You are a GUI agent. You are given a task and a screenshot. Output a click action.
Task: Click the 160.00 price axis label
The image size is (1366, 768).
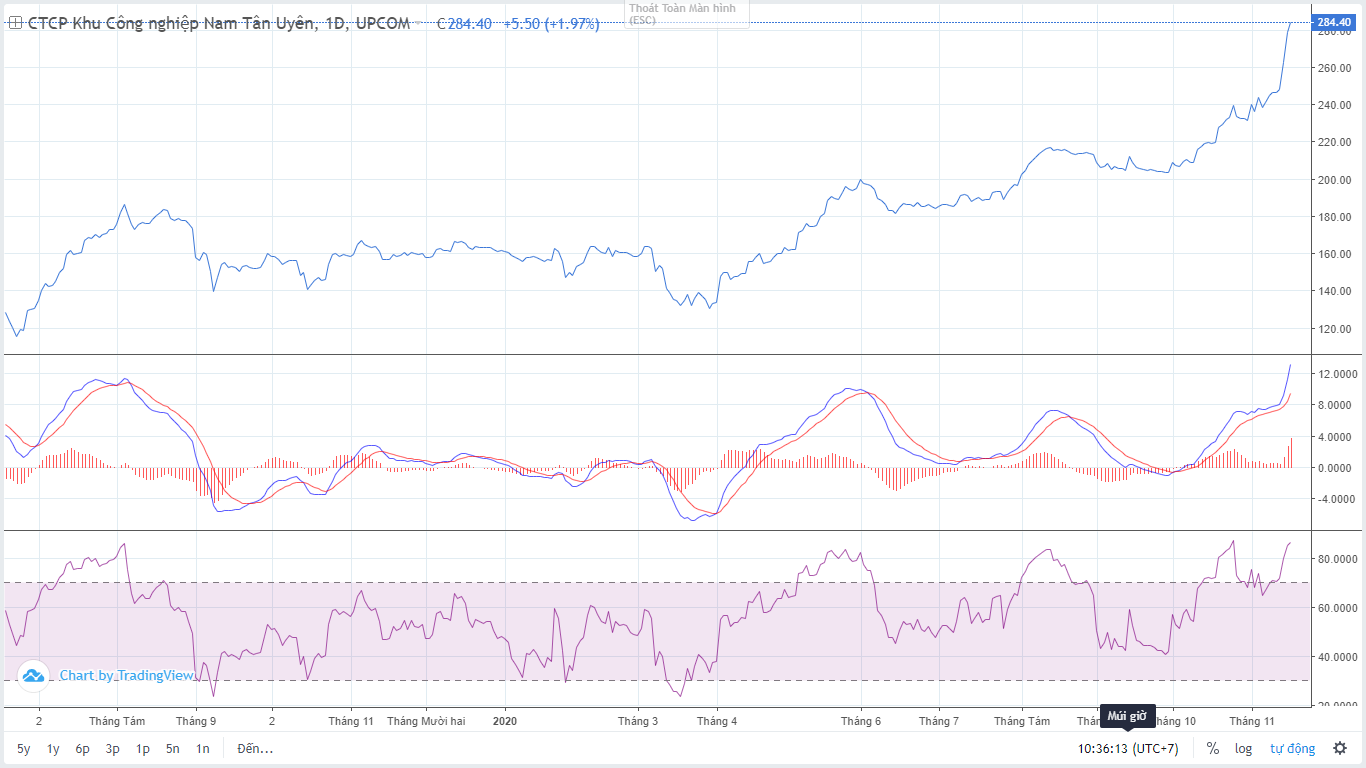[x=1334, y=254]
